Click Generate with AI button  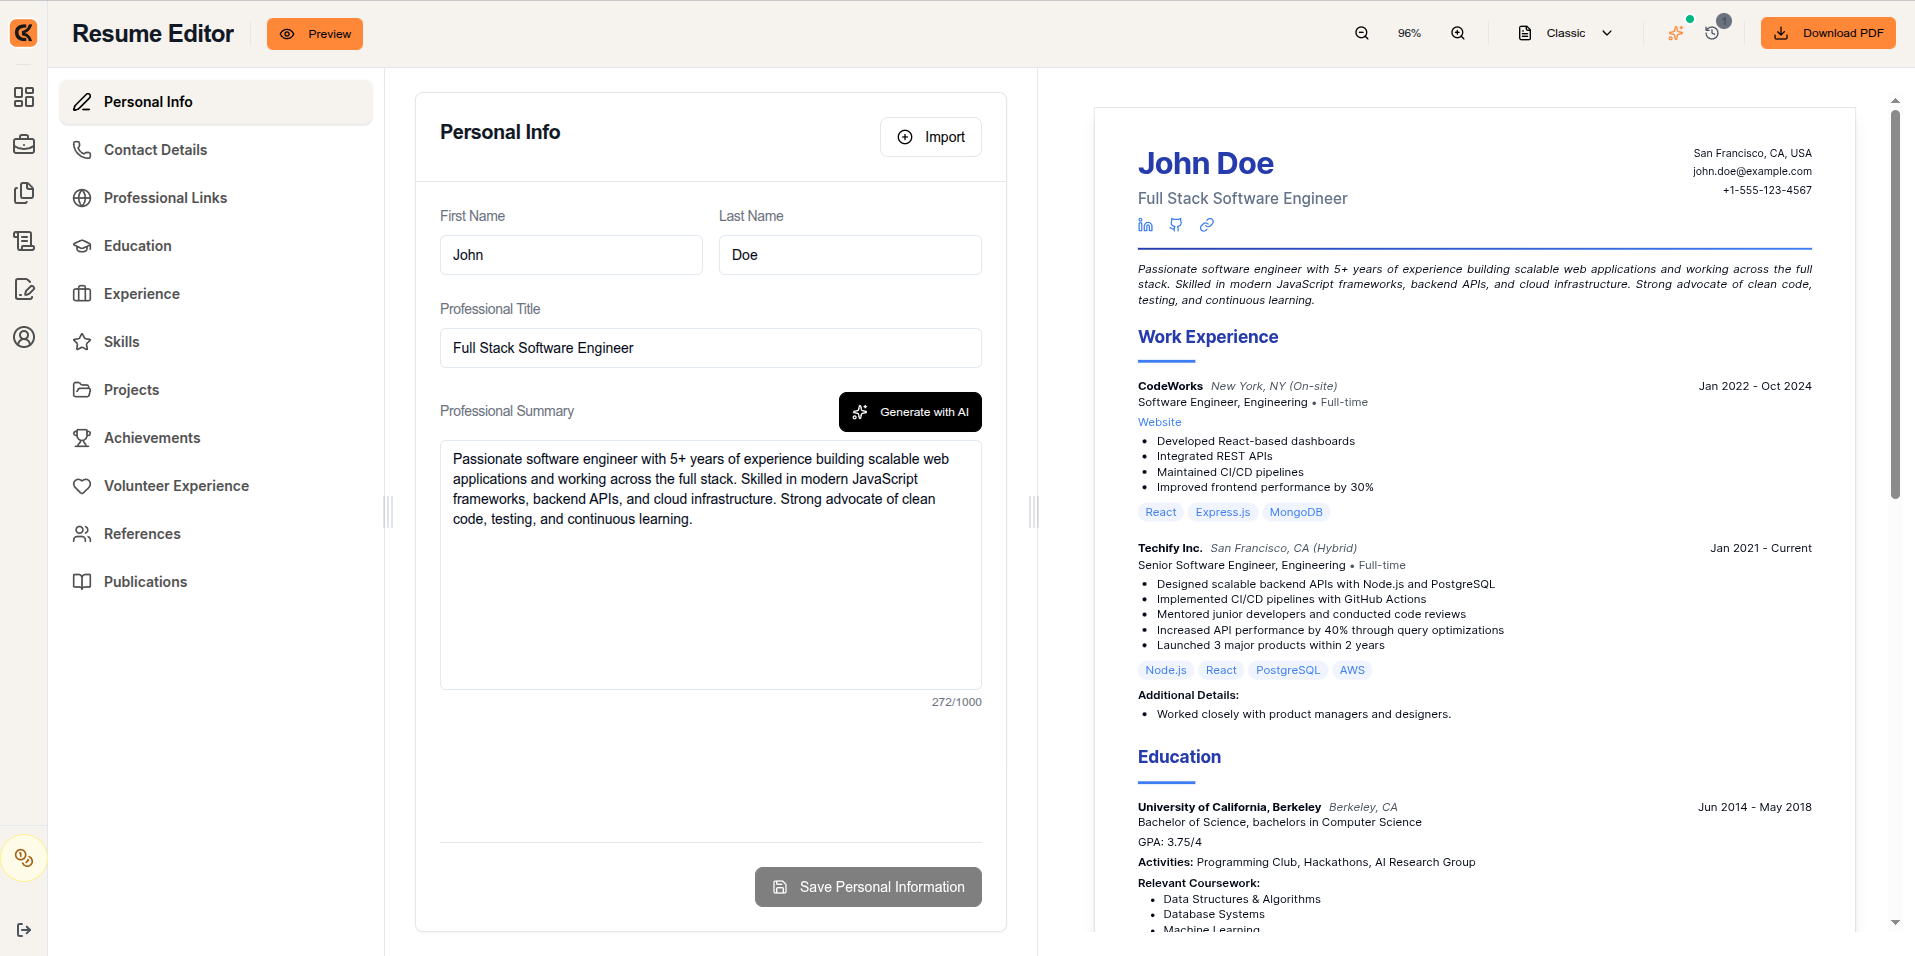910,412
